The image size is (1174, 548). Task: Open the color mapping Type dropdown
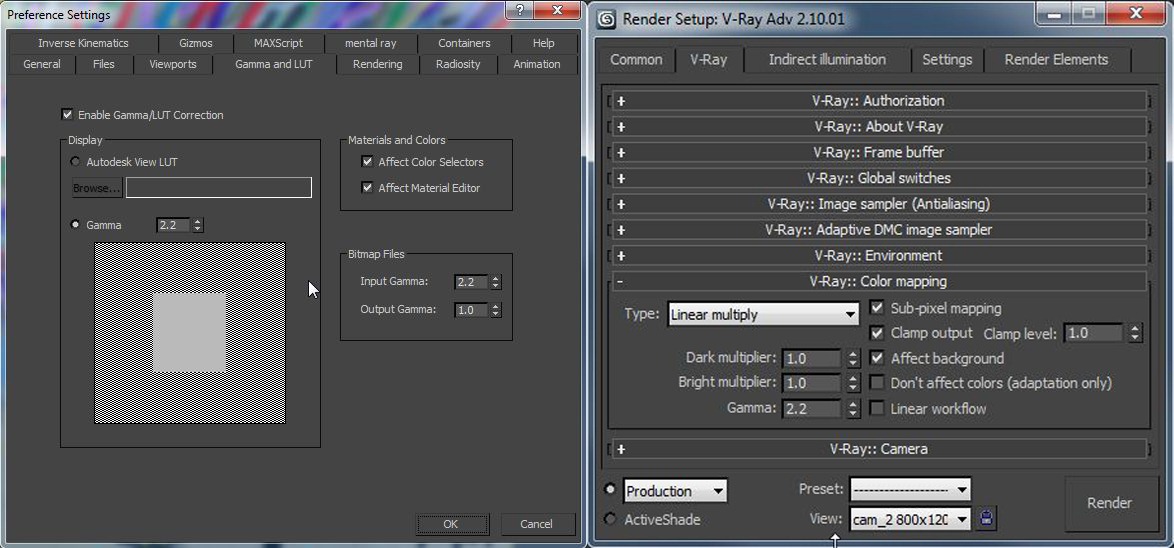pos(763,315)
